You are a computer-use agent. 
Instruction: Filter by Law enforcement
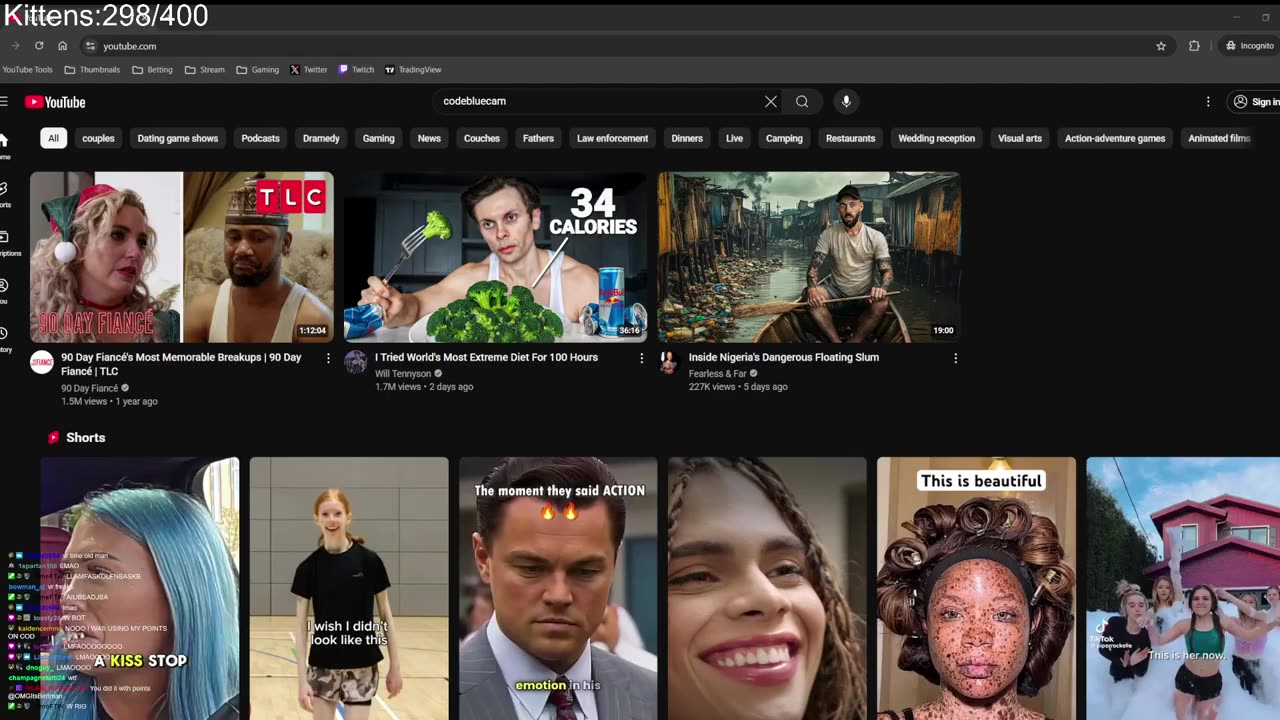[612, 138]
